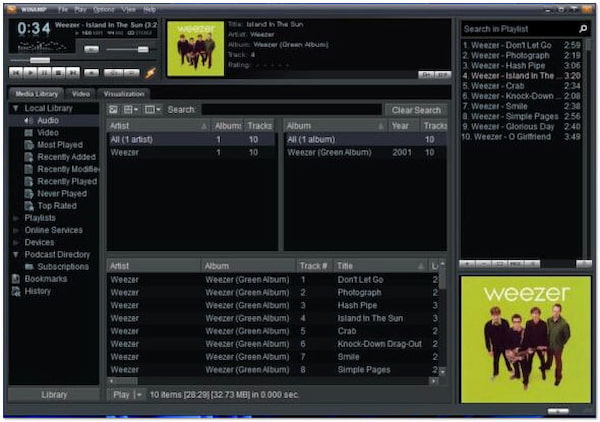Click the Play button in the player controls

30,72
